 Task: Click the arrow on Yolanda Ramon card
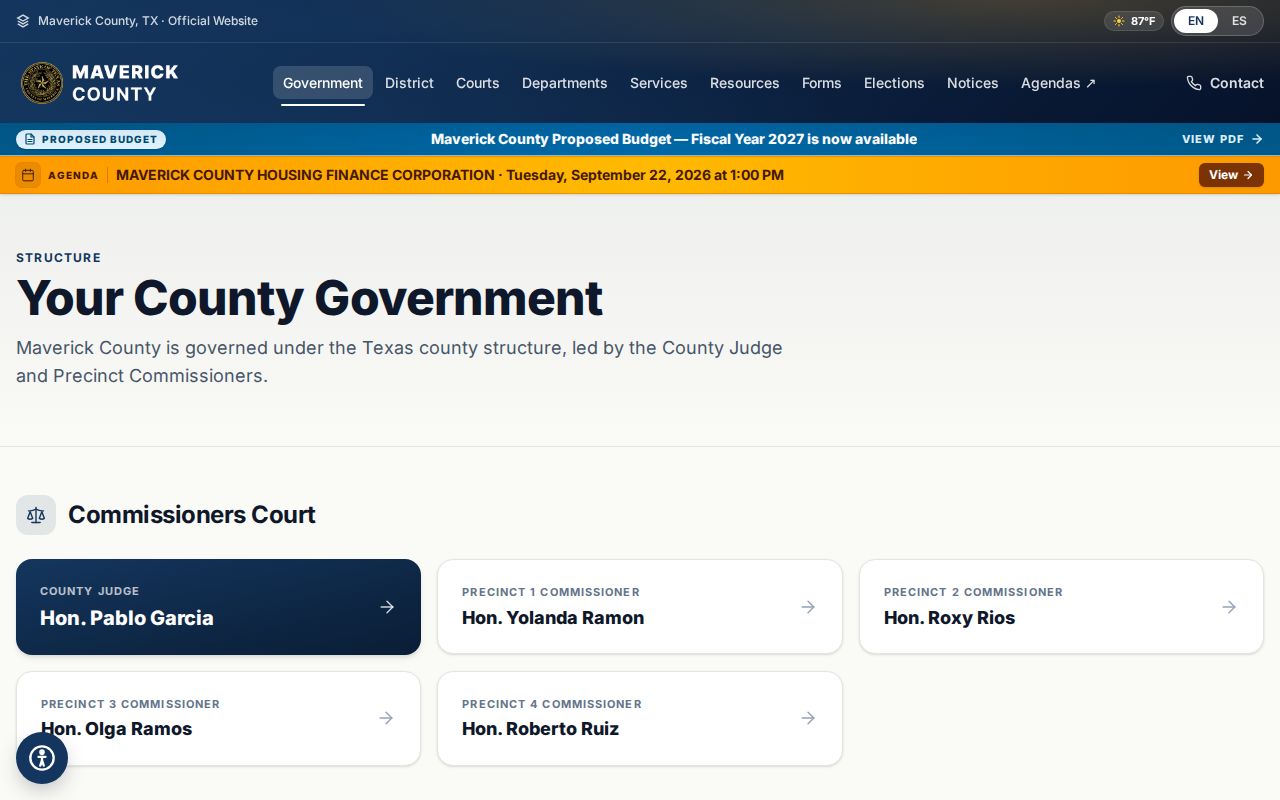pos(808,607)
